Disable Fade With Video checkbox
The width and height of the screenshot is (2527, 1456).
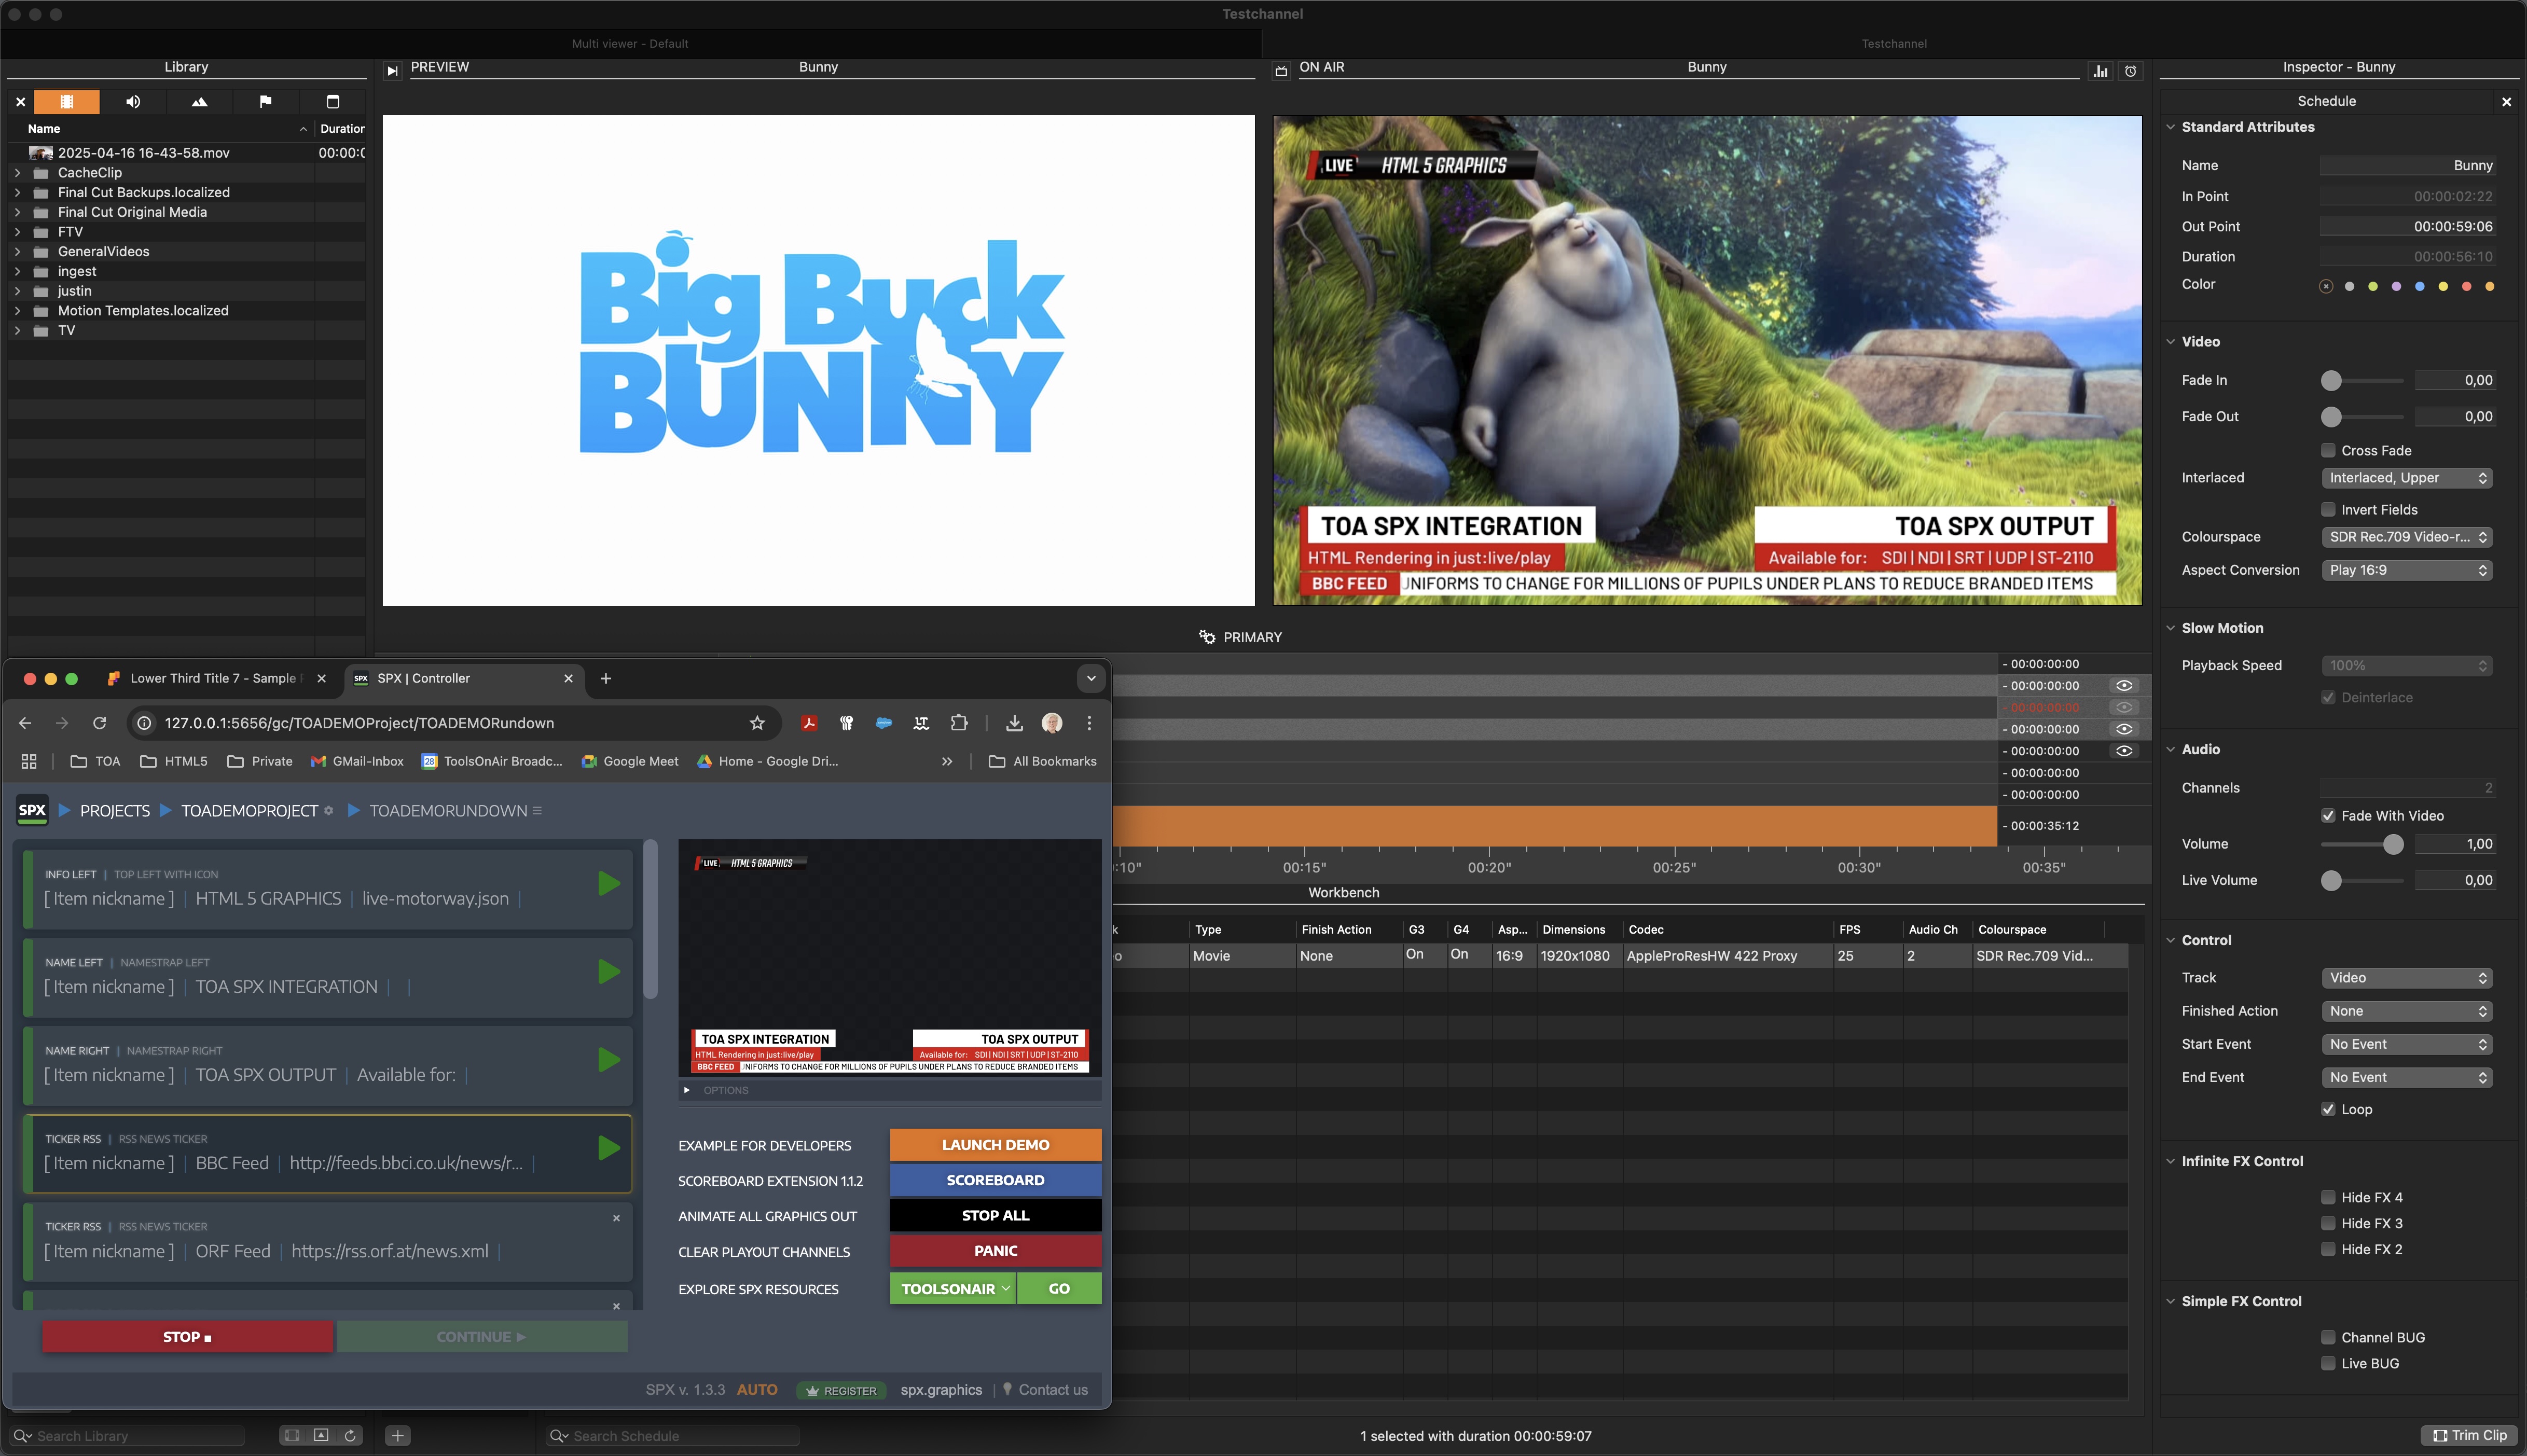click(x=2328, y=816)
